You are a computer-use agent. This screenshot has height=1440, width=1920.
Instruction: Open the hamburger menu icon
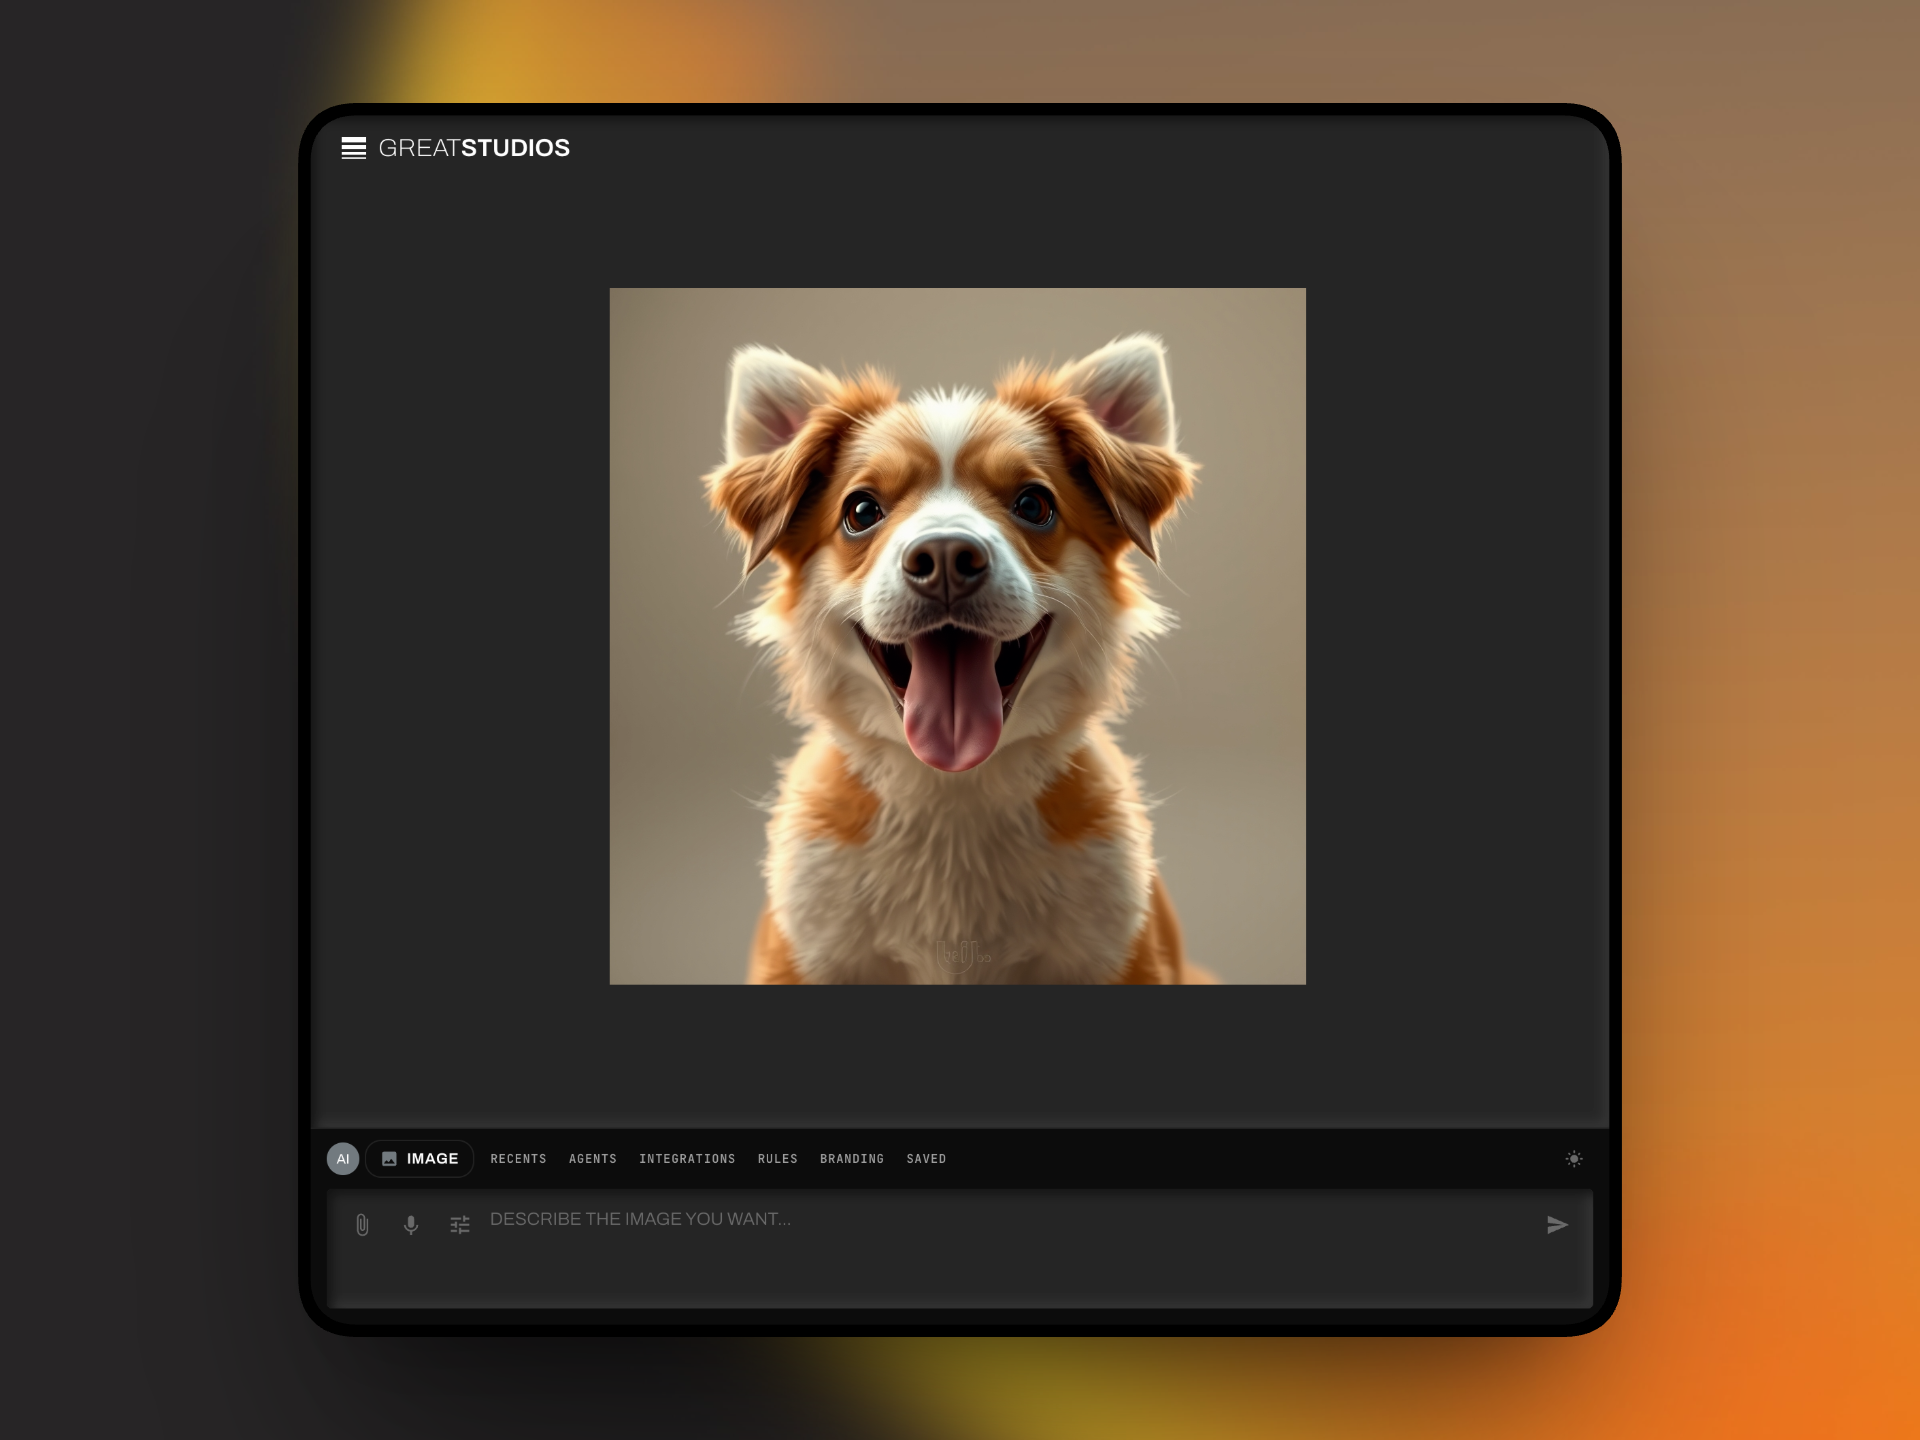(353, 148)
